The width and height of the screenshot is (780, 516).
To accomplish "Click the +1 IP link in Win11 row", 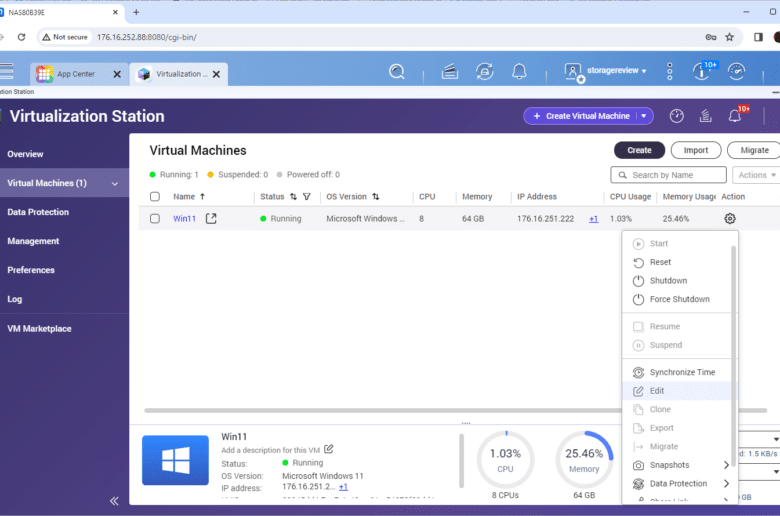I will click(593, 219).
